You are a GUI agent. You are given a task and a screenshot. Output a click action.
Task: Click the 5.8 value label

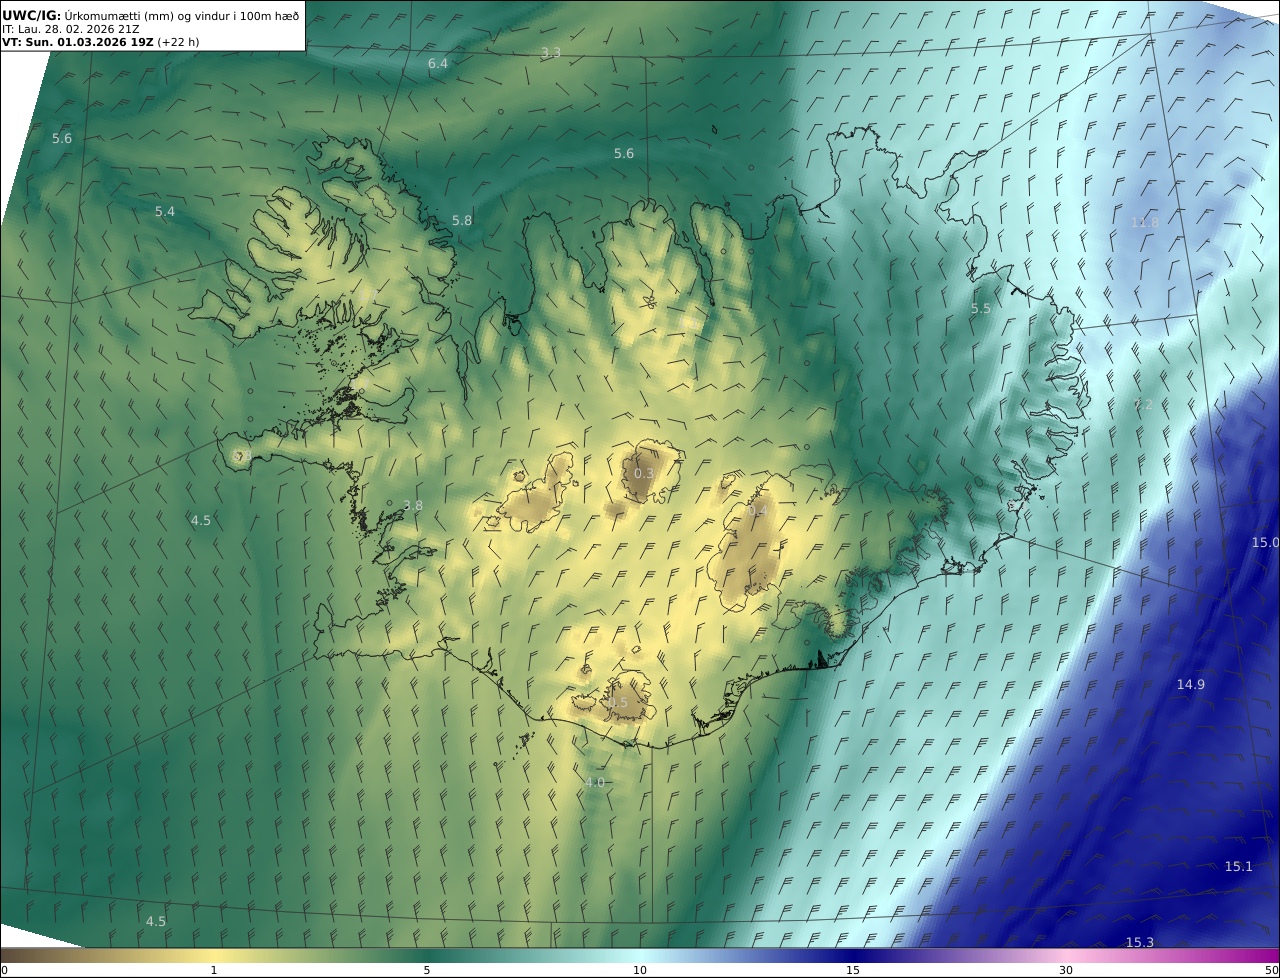[461, 220]
